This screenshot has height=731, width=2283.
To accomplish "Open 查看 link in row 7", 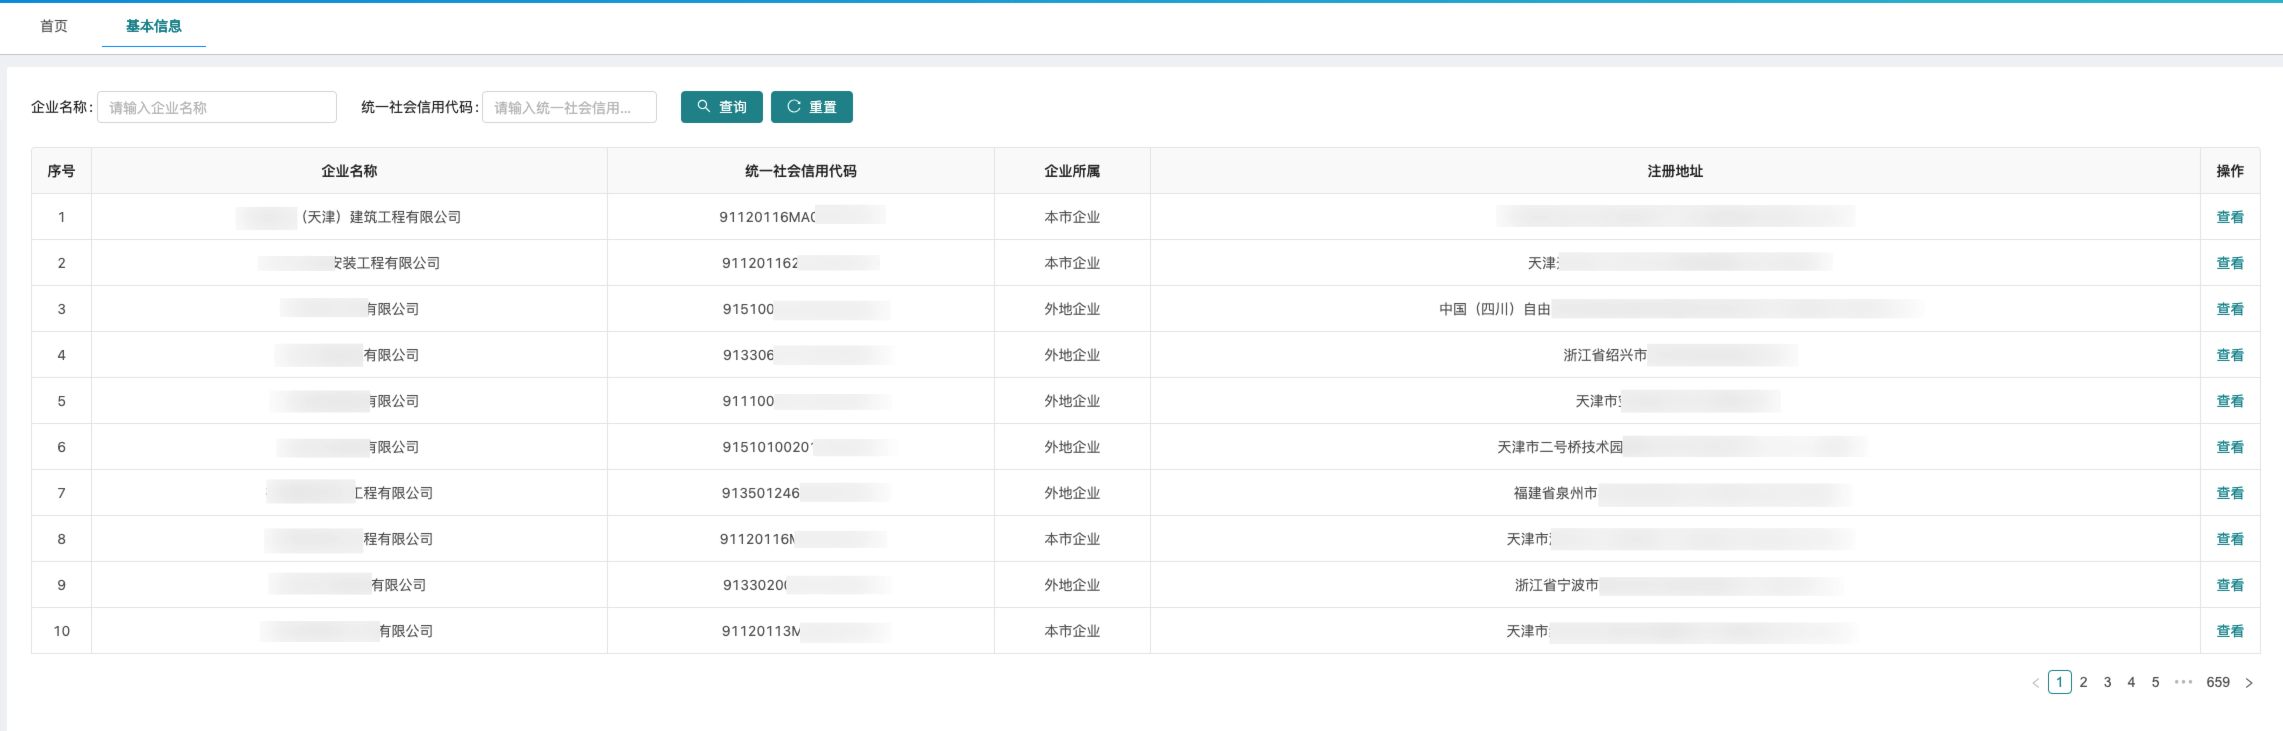I will [x=2230, y=493].
